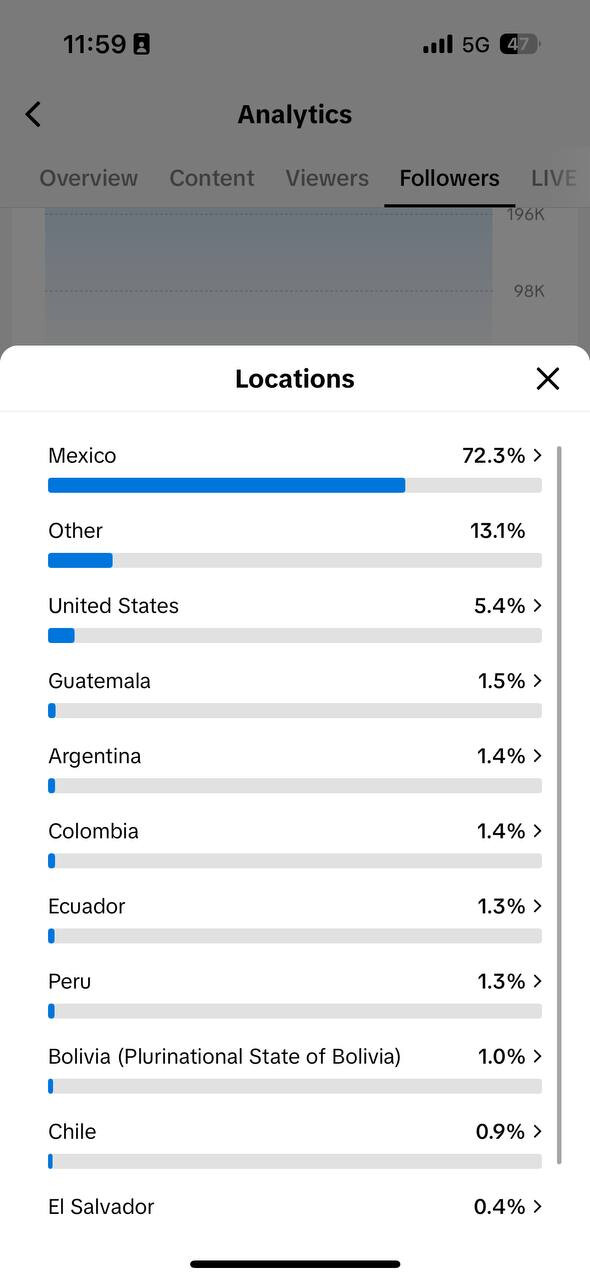Tap the battery icon in status bar
Screen dimensions: 590x1280
click(x=520, y=44)
